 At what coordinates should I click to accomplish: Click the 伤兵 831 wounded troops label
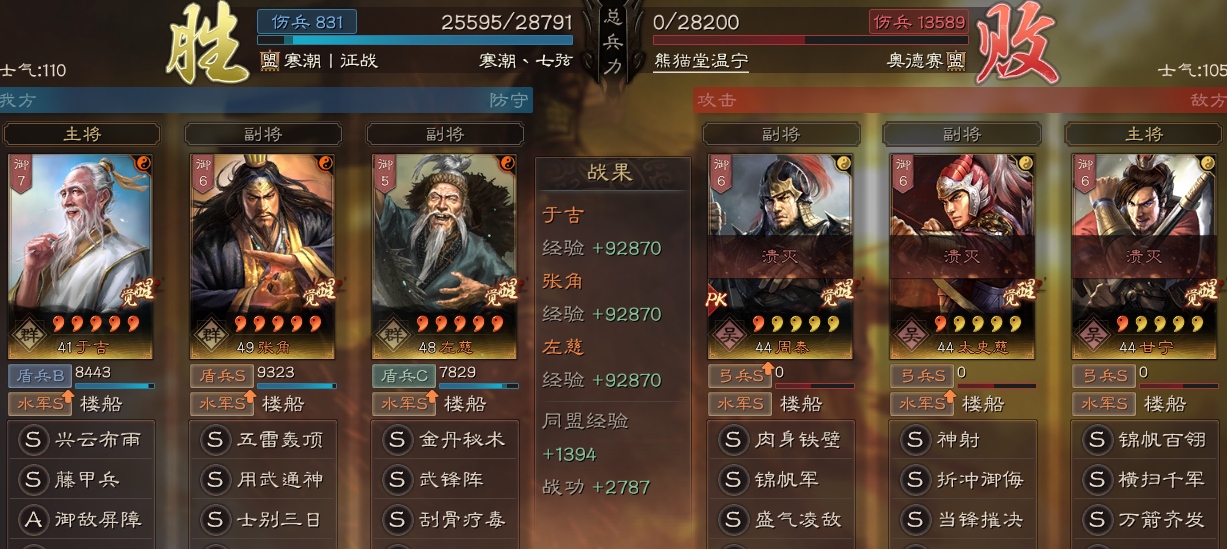point(307,22)
